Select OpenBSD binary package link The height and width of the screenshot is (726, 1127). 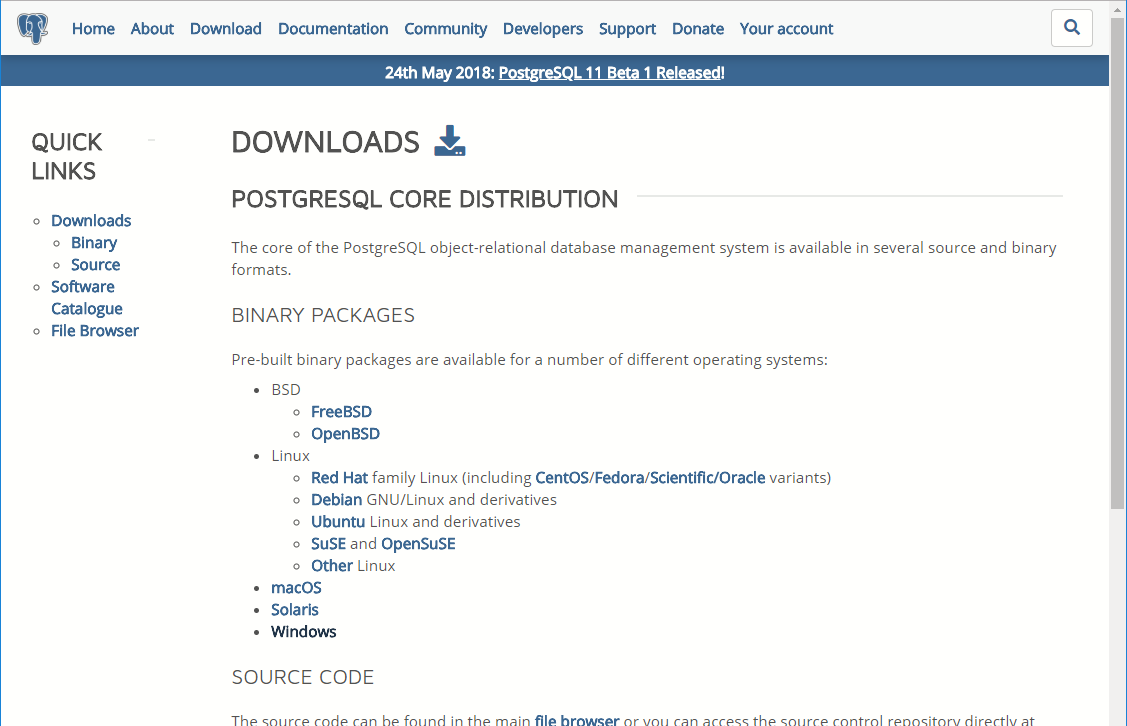coord(345,434)
